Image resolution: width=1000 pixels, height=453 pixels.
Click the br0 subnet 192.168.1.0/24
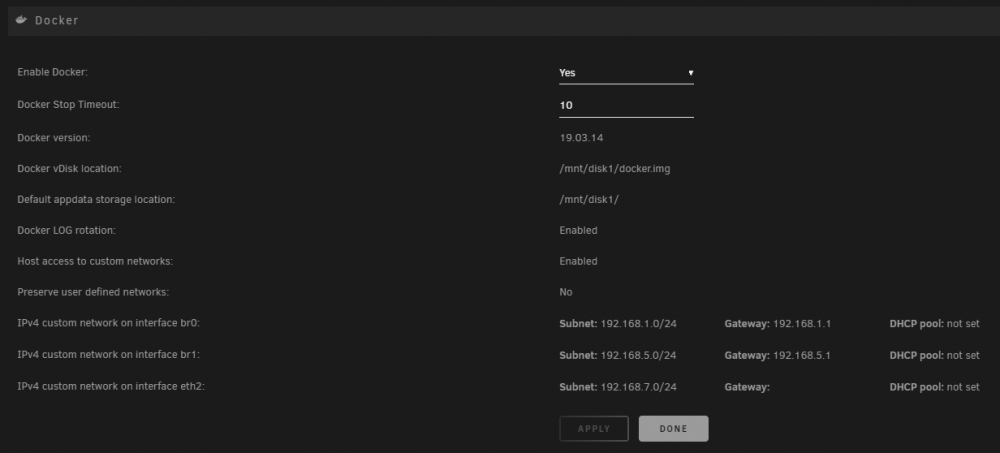(638, 323)
